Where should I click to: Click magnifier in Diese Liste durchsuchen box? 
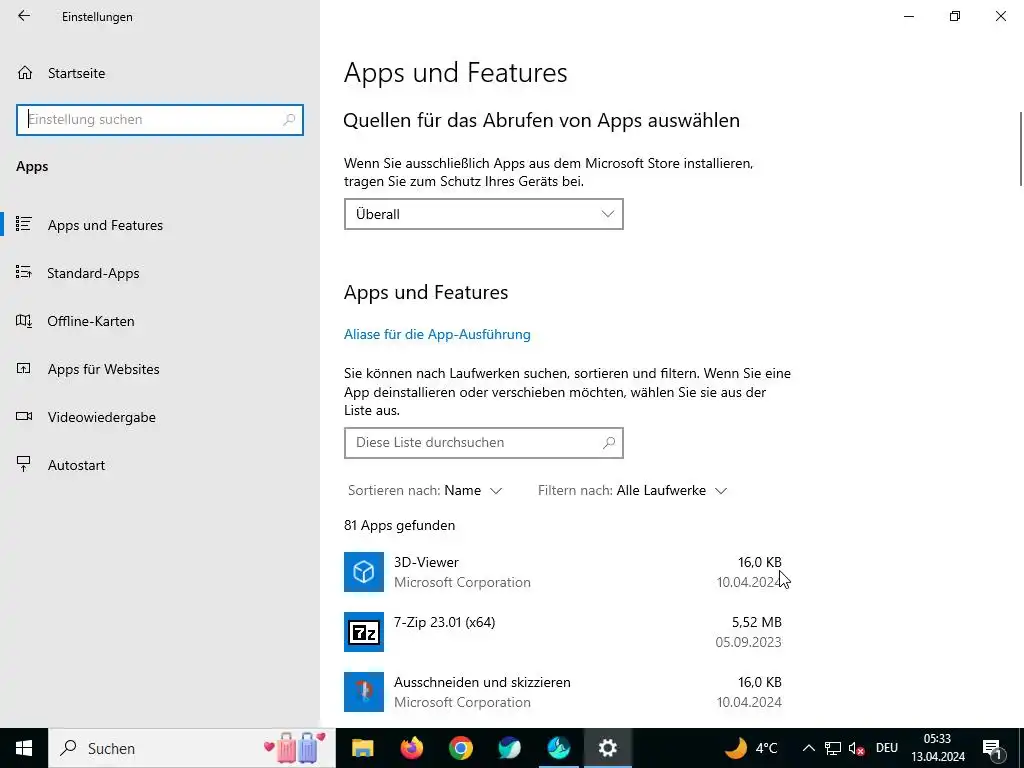(609, 443)
